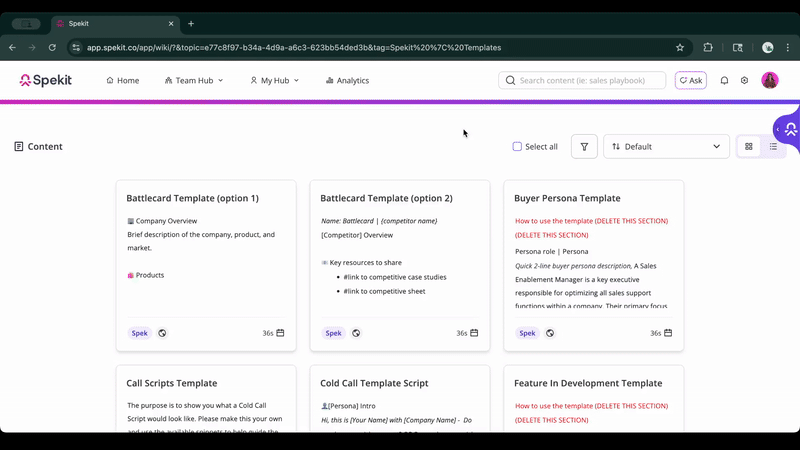800x450 pixels.
Task: Switch to grid view
Action: click(x=748, y=146)
